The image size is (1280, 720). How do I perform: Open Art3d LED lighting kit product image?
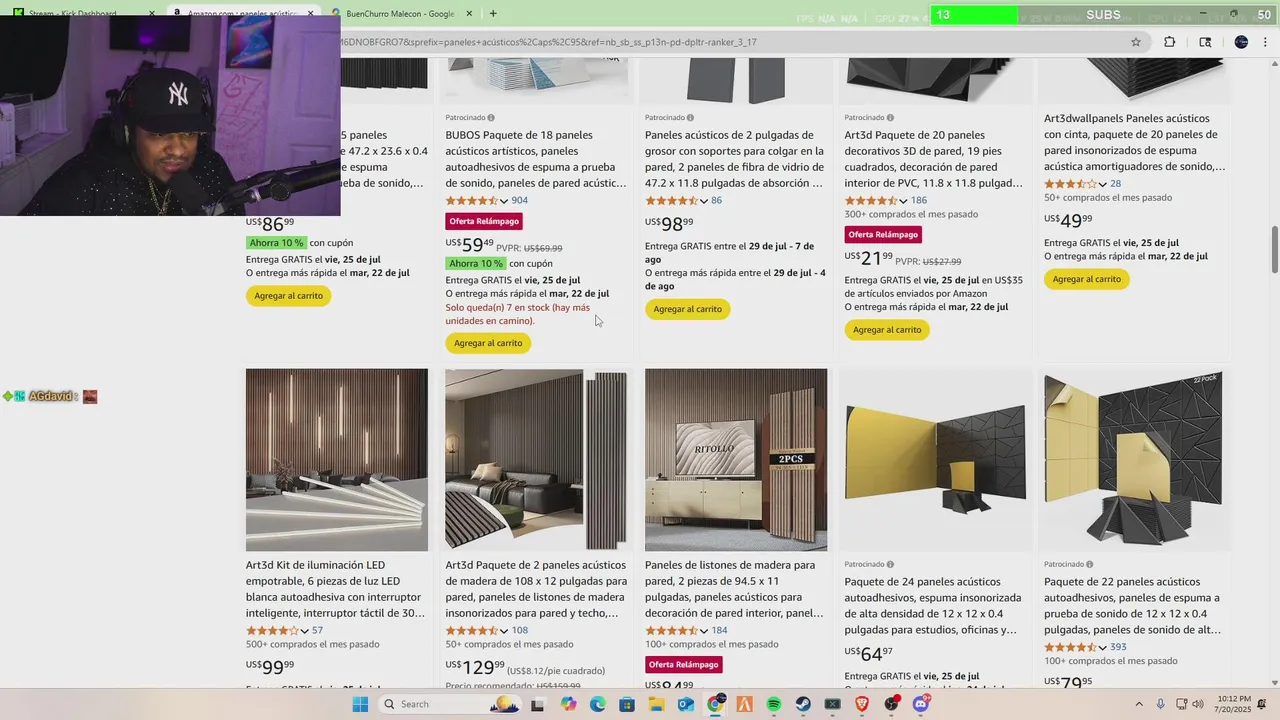337,460
